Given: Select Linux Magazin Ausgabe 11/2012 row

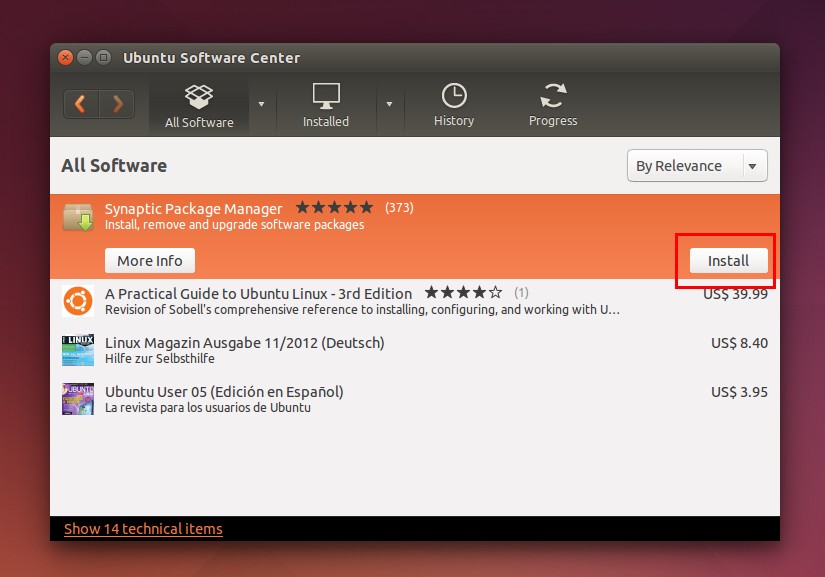Looking at the screenshot, I should (415, 350).
